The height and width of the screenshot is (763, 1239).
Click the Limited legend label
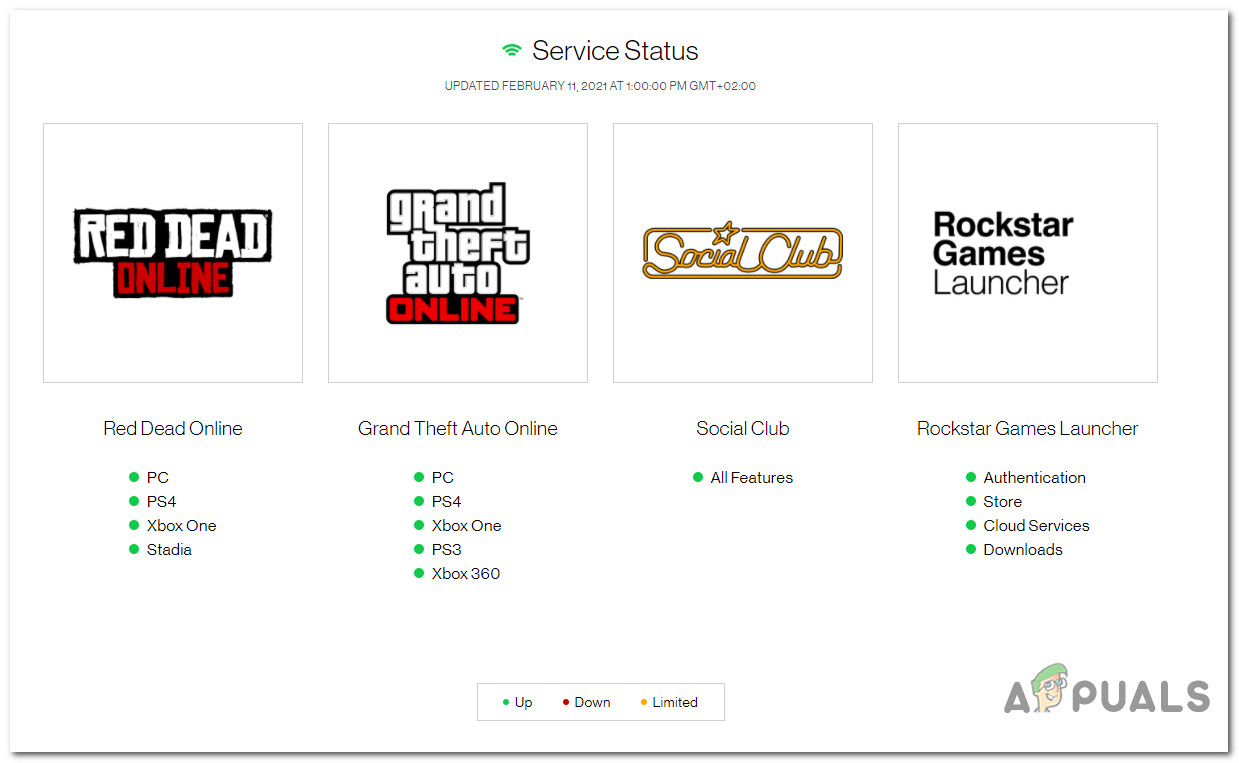click(675, 703)
